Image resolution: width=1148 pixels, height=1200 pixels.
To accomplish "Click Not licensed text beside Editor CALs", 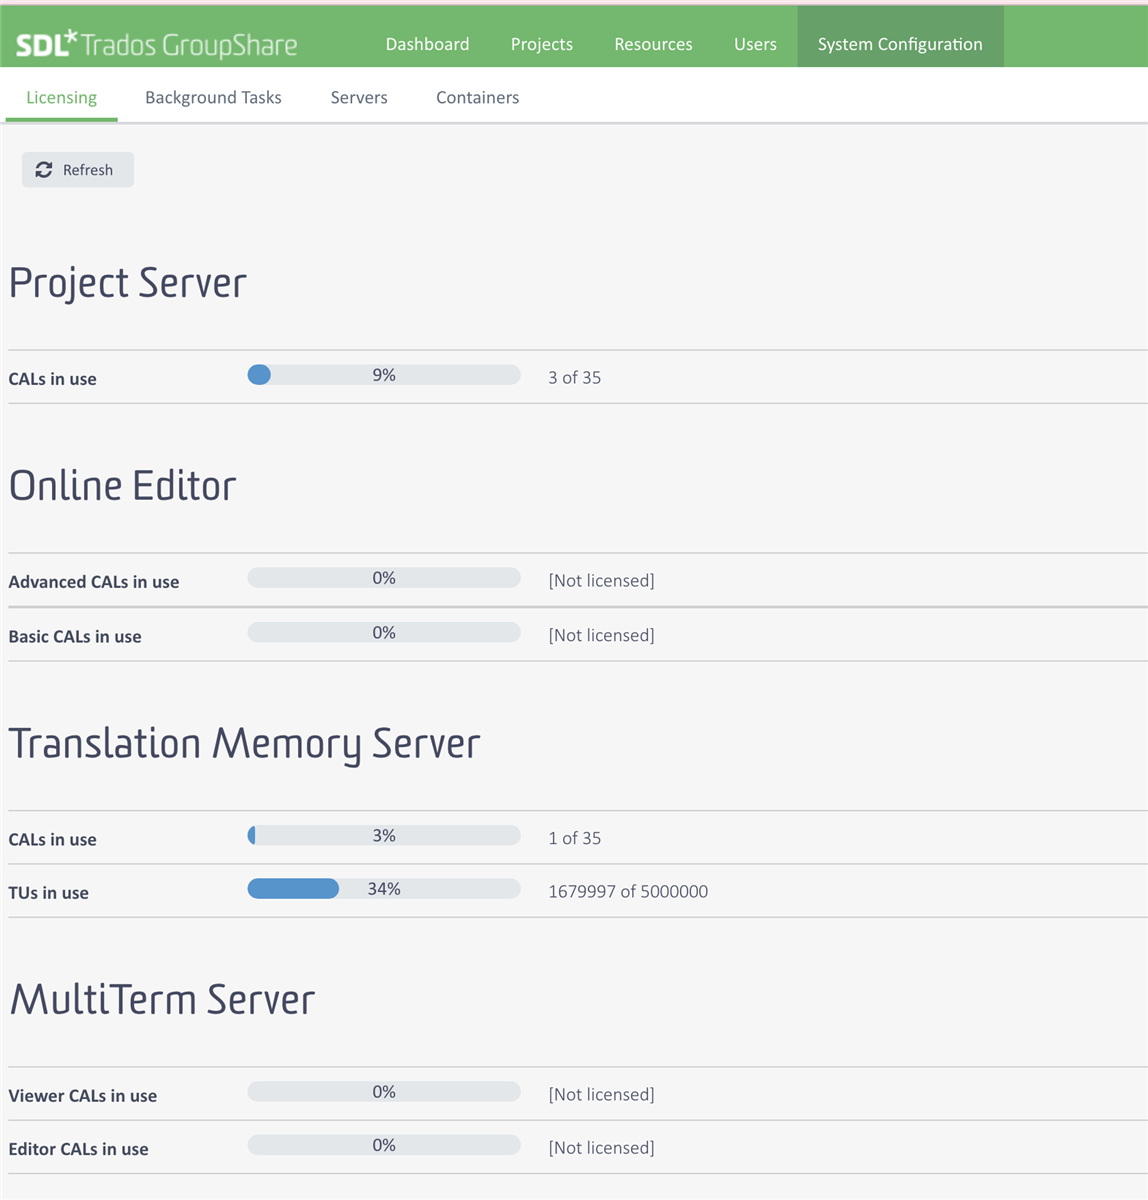I will (601, 1148).
